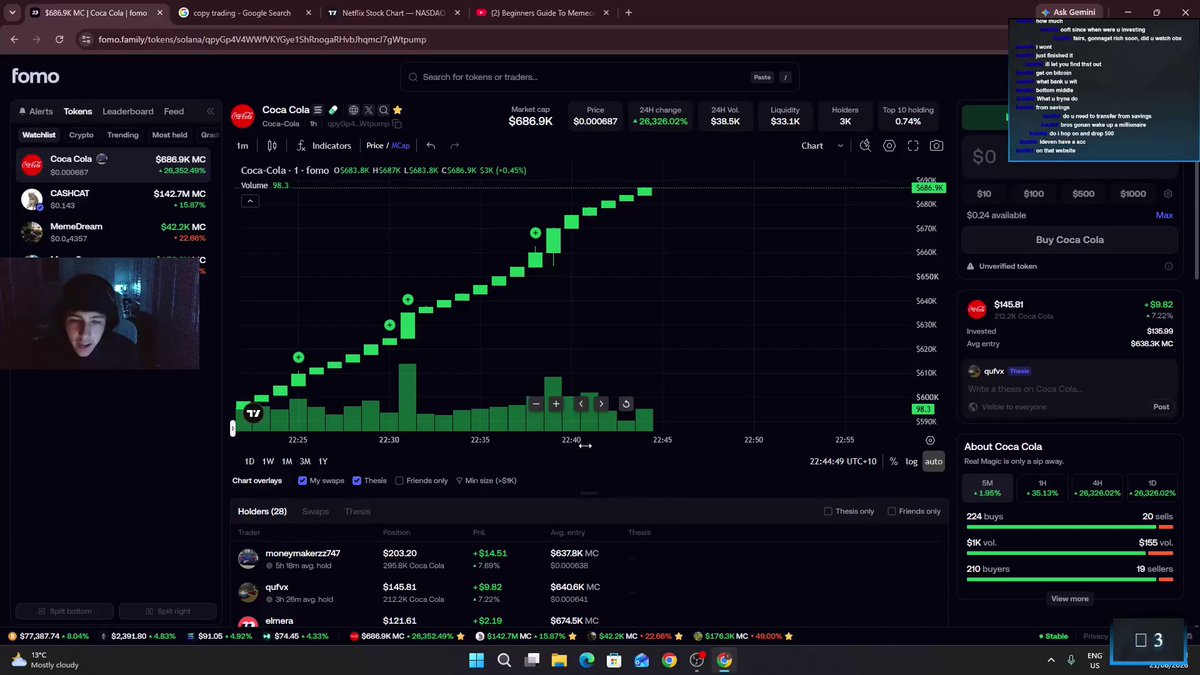
Task: Select the $100 quick amount
Action: 1033,194
